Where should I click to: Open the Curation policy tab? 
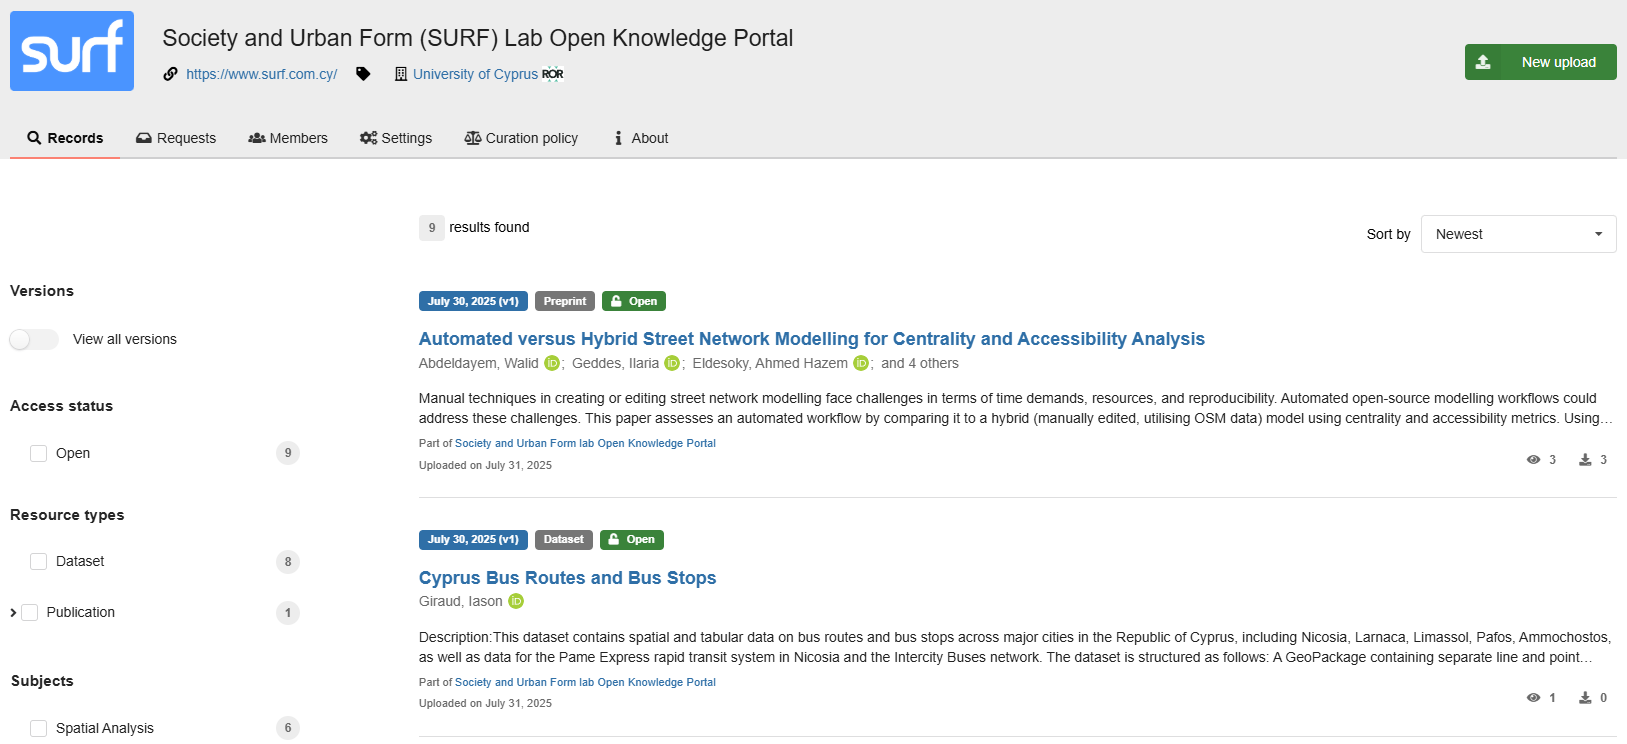coord(521,138)
